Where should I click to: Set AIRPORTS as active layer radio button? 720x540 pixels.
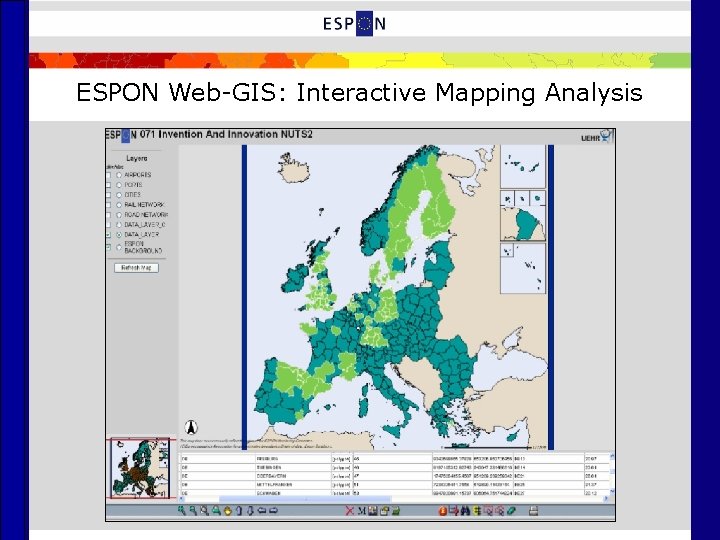(x=119, y=175)
